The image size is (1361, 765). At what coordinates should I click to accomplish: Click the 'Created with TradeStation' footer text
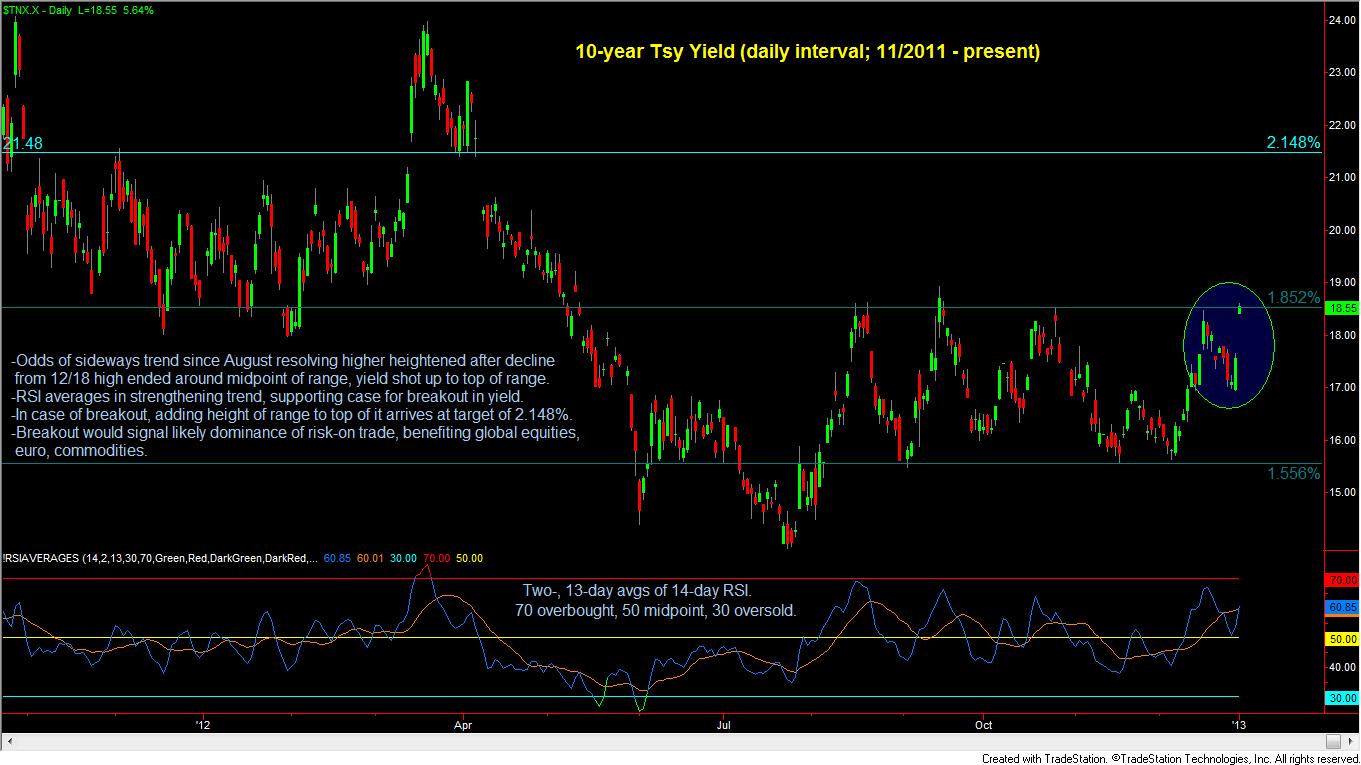[x=1169, y=758]
